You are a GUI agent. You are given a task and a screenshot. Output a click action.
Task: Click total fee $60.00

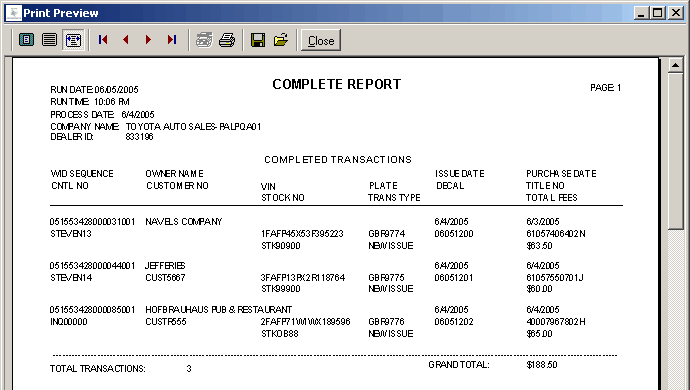point(540,289)
